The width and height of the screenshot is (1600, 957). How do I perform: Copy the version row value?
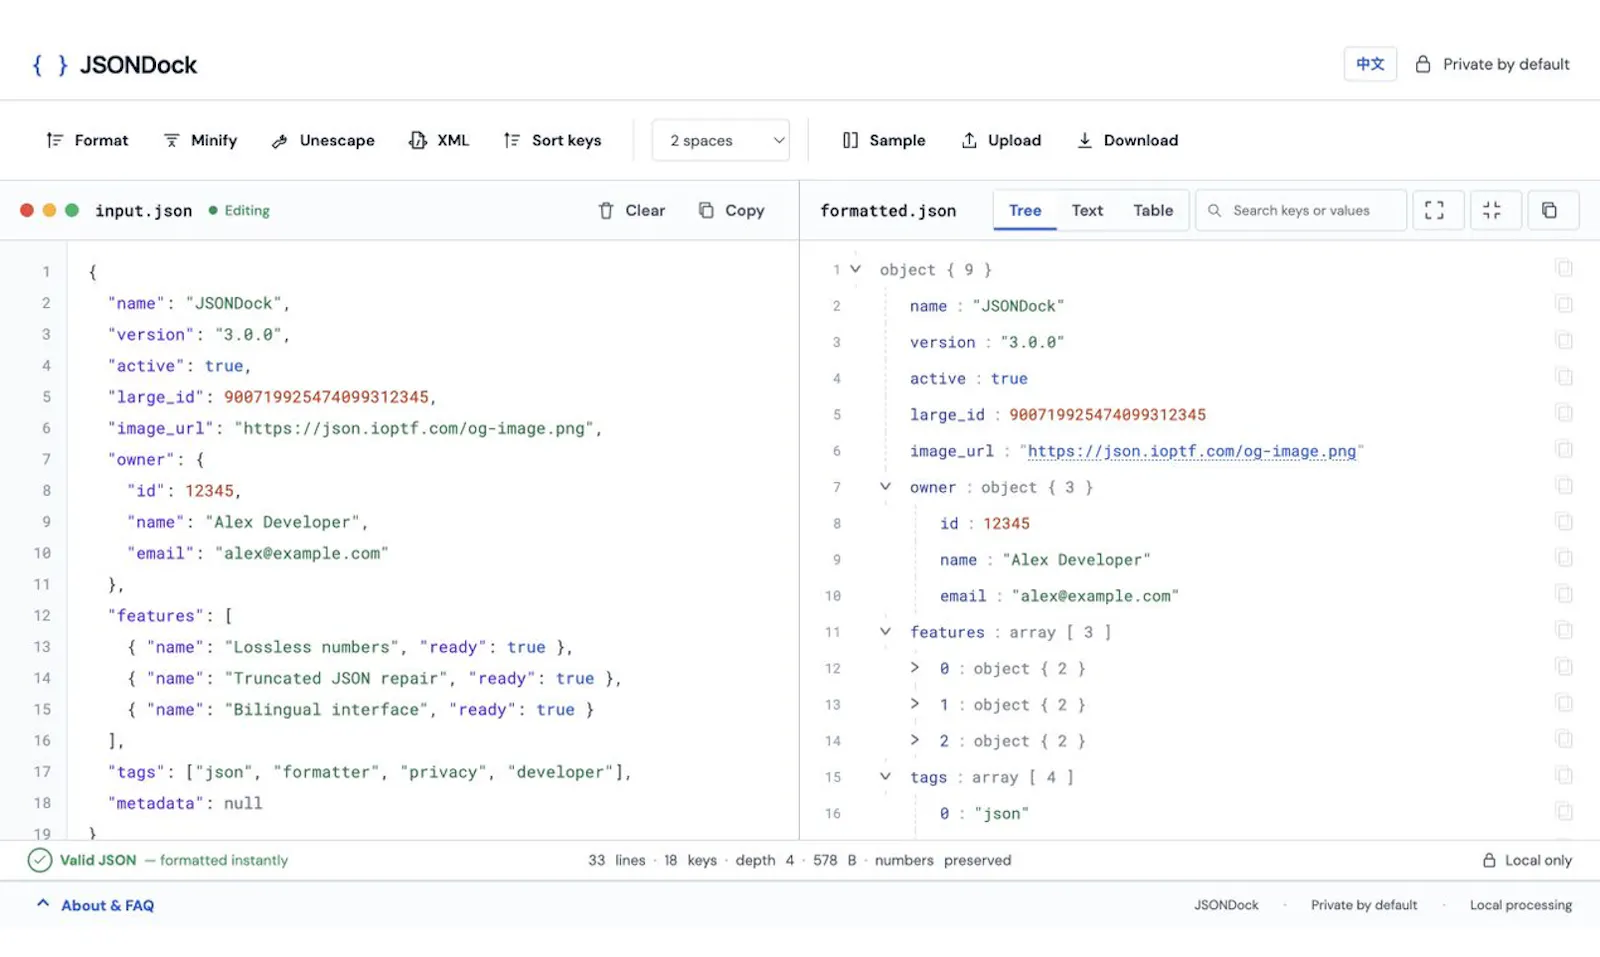(1564, 341)
